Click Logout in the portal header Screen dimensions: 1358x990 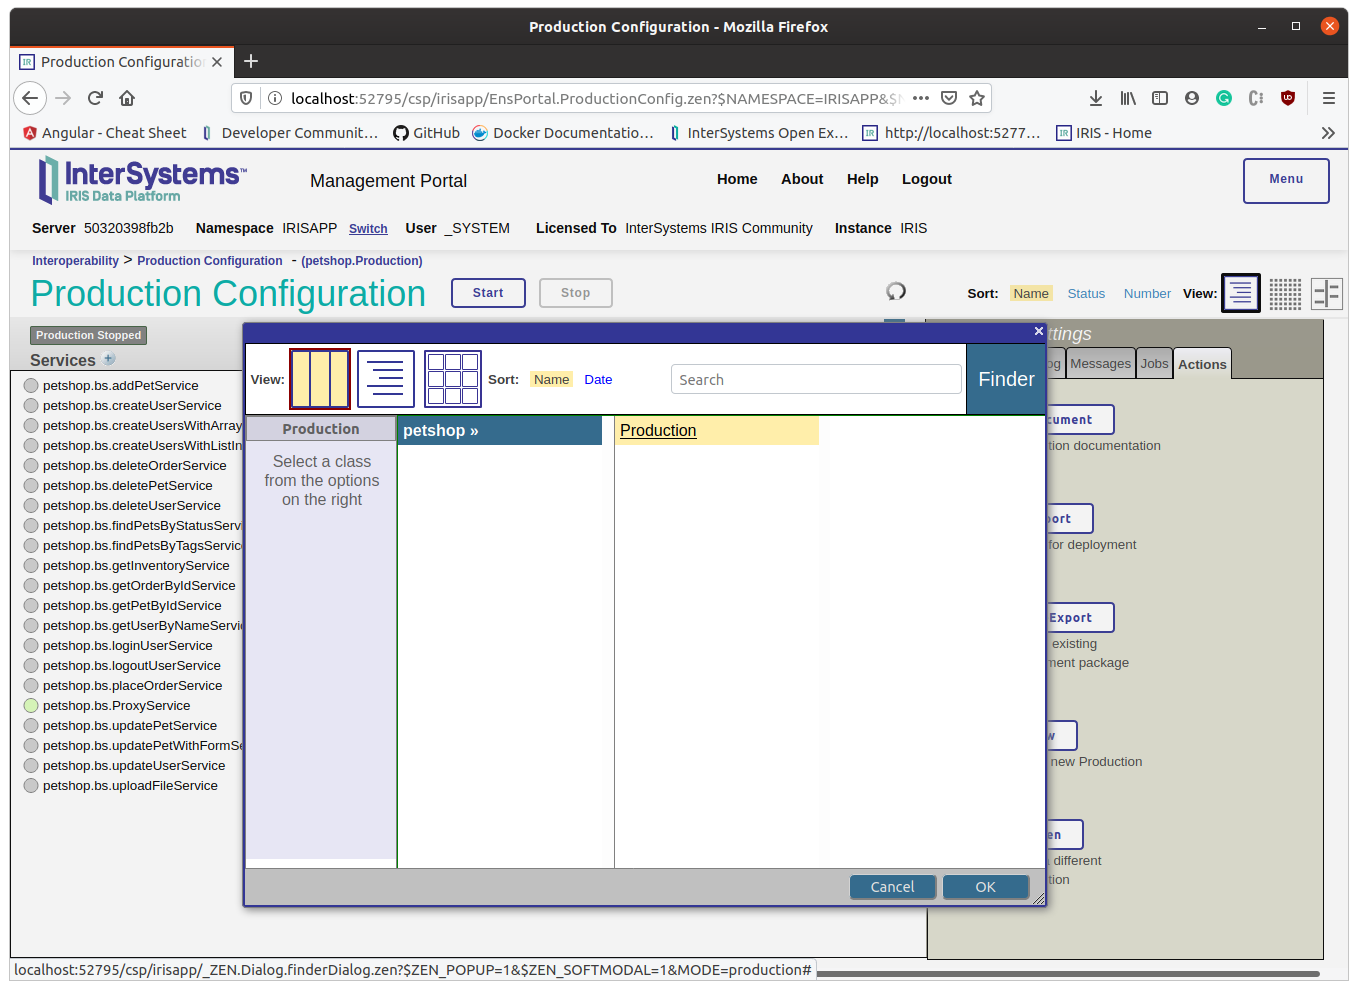pyautogui.click(x=927, y=179)
